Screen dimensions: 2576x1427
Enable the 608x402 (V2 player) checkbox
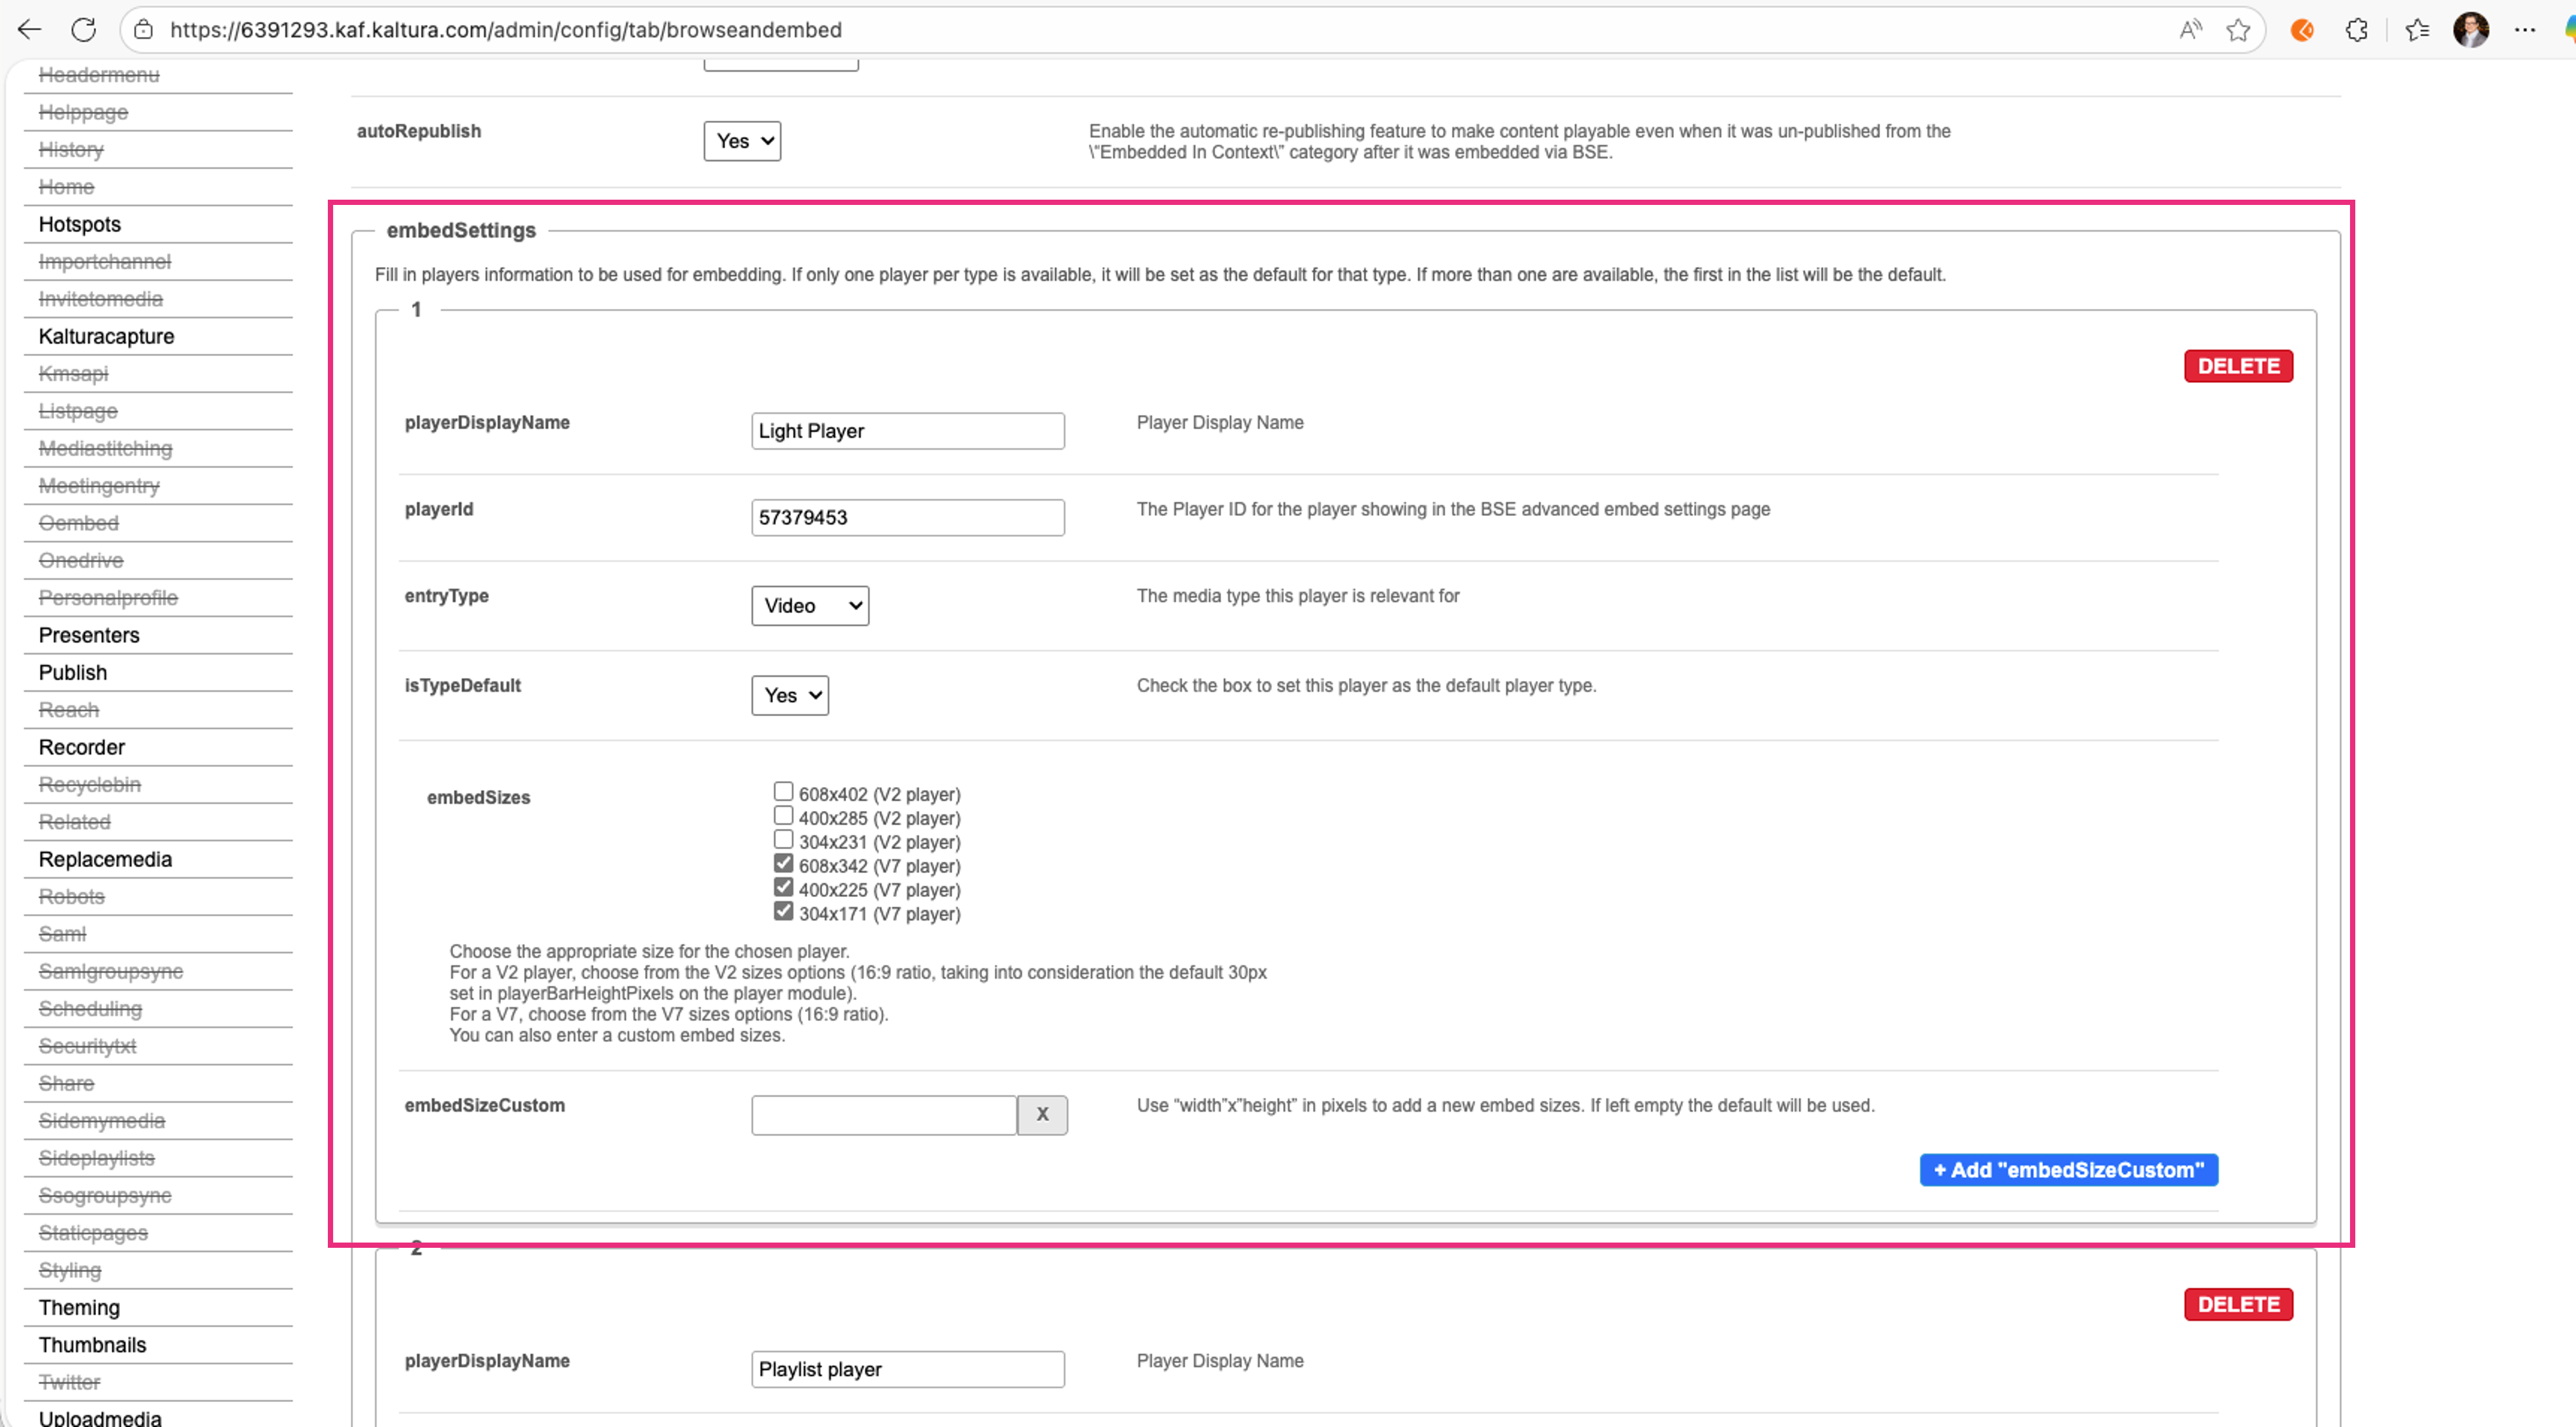[x=783, y=792]
